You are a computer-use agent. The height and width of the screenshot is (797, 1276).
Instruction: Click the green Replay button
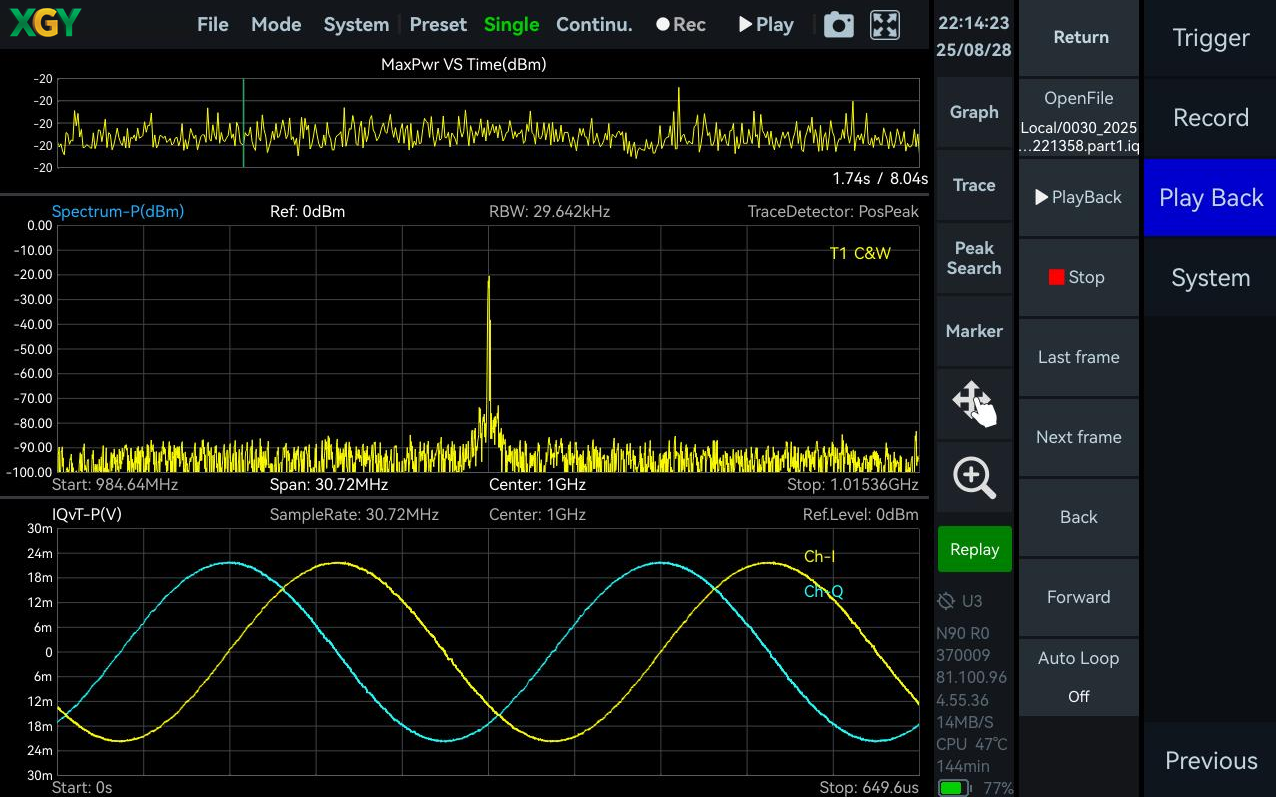[974, 549]
